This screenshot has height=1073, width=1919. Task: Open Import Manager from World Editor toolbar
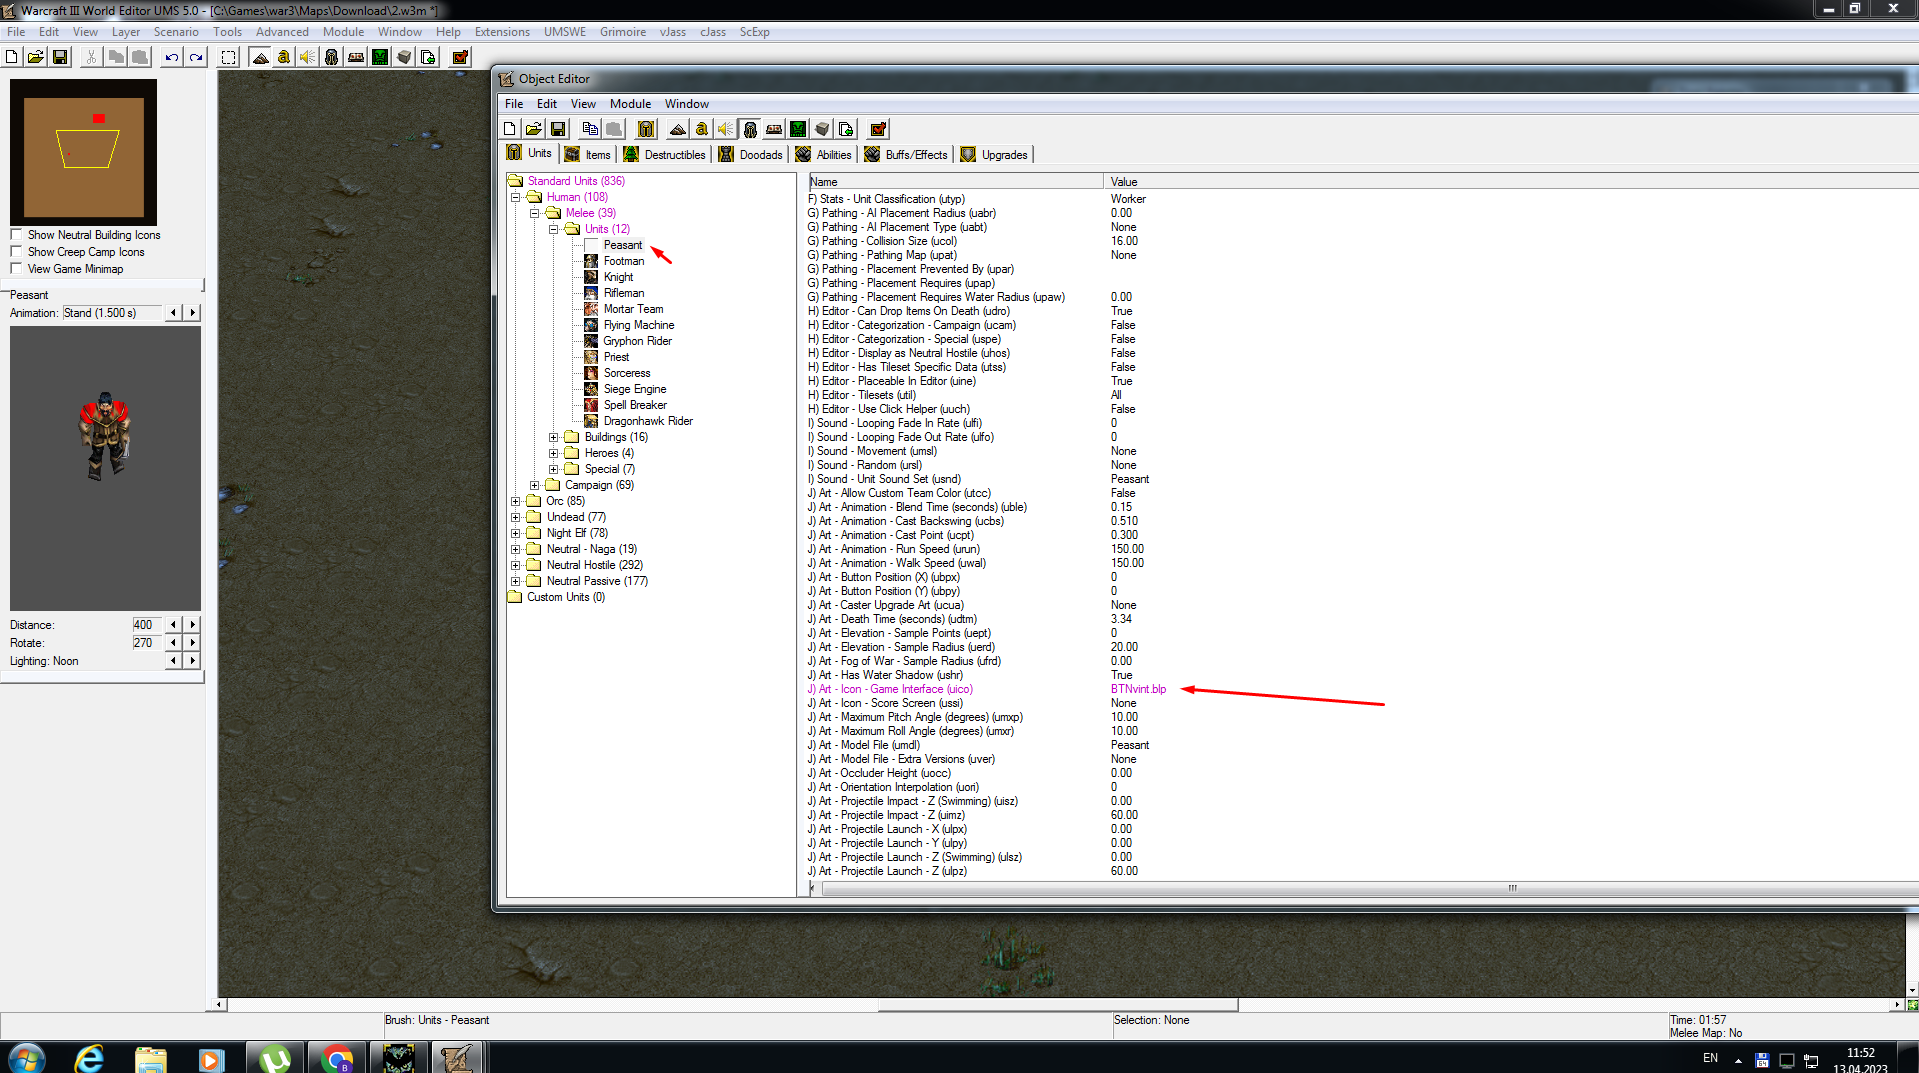[428, 57]
